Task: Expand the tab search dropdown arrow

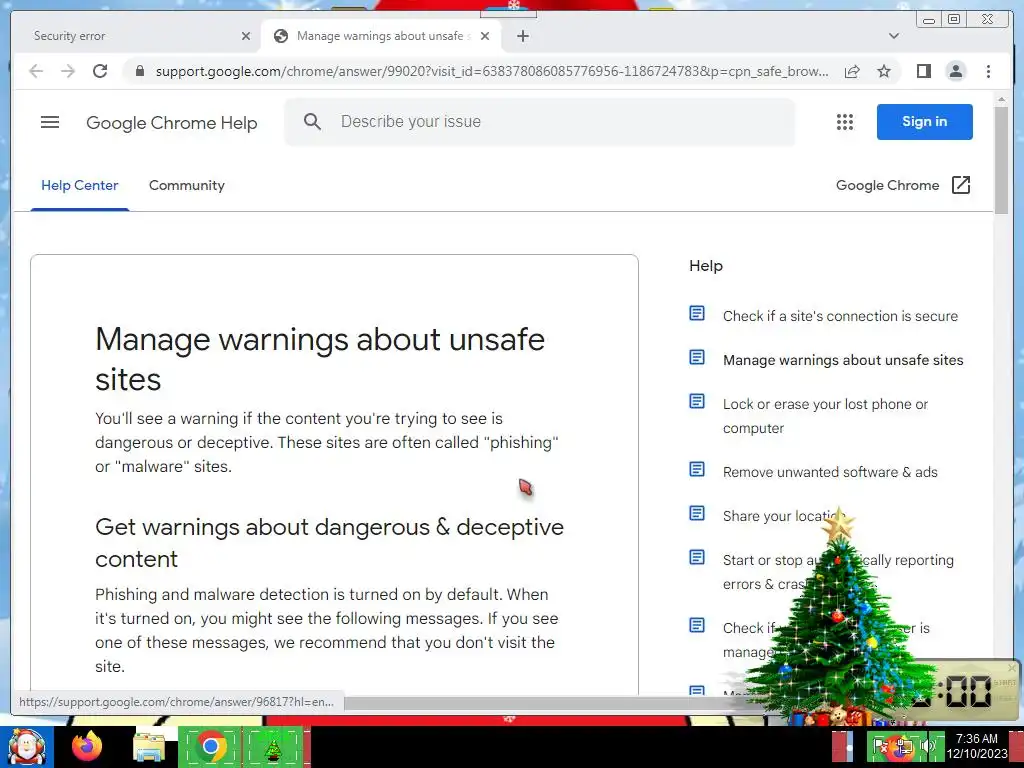Action: click(894, 36)
